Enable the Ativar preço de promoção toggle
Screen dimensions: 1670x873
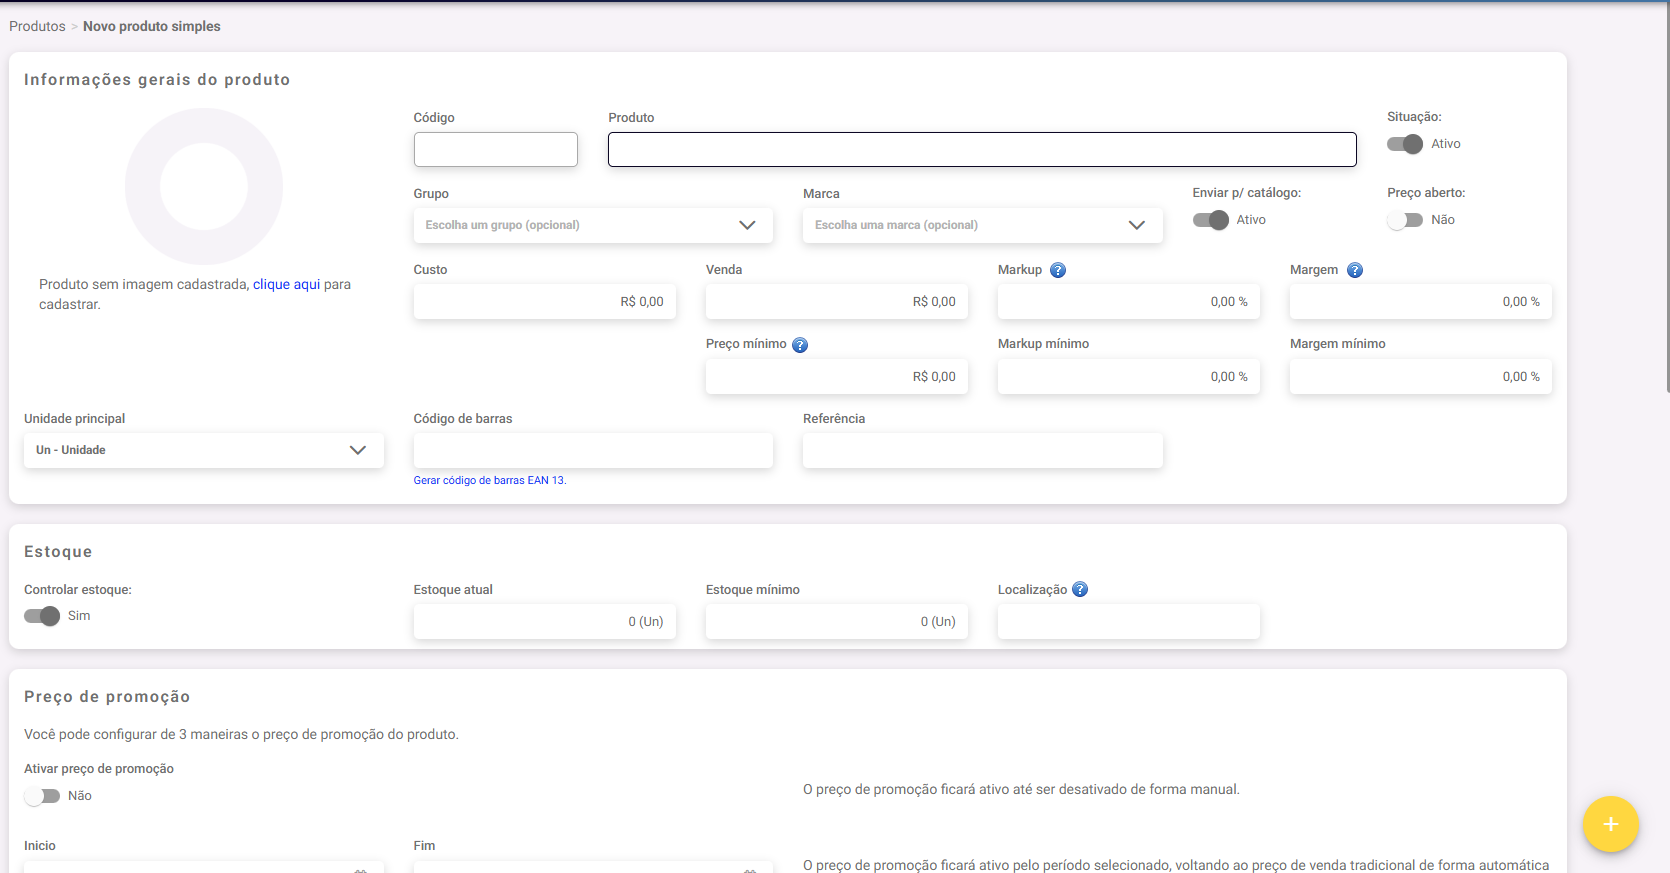click(42, 796)
